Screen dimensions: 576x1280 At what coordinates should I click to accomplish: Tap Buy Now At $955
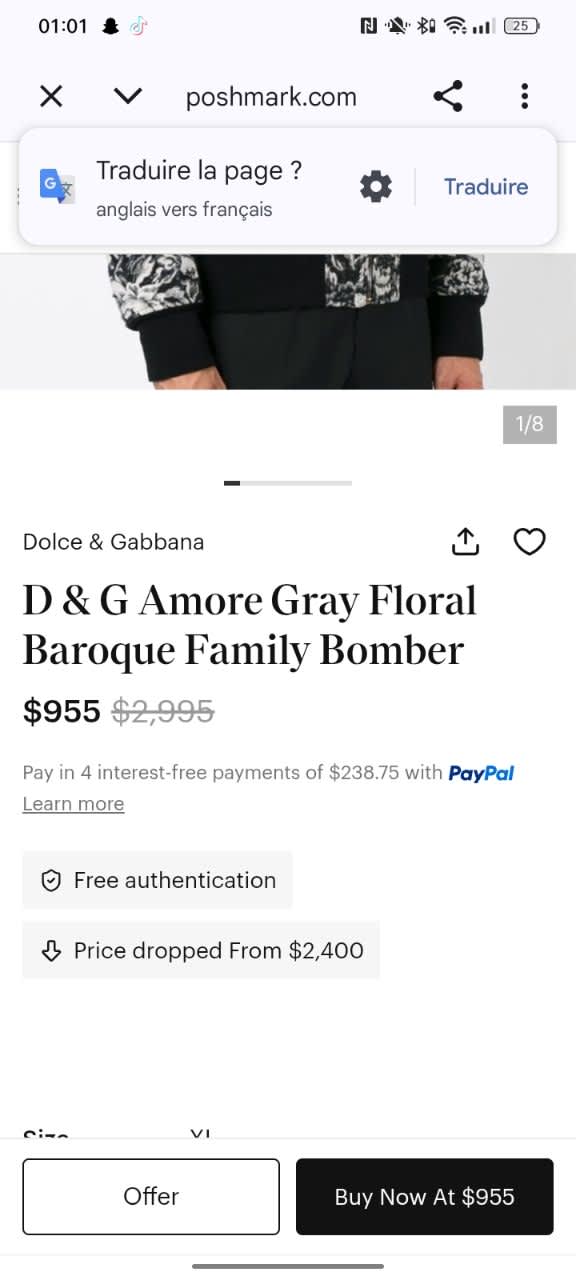(x=424, y=1197)
